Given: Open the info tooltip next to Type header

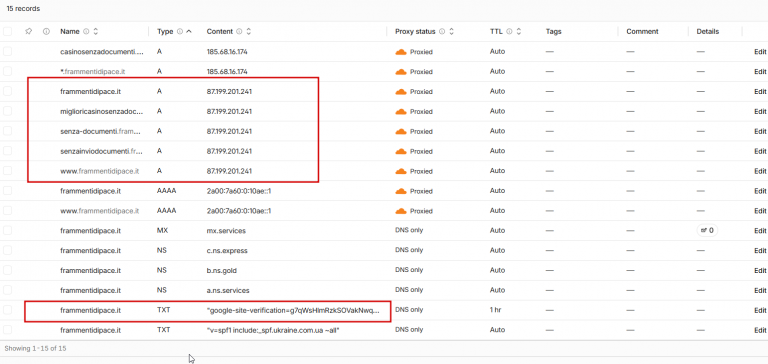Looking at the screenshot, I should (x=180, y=31).
